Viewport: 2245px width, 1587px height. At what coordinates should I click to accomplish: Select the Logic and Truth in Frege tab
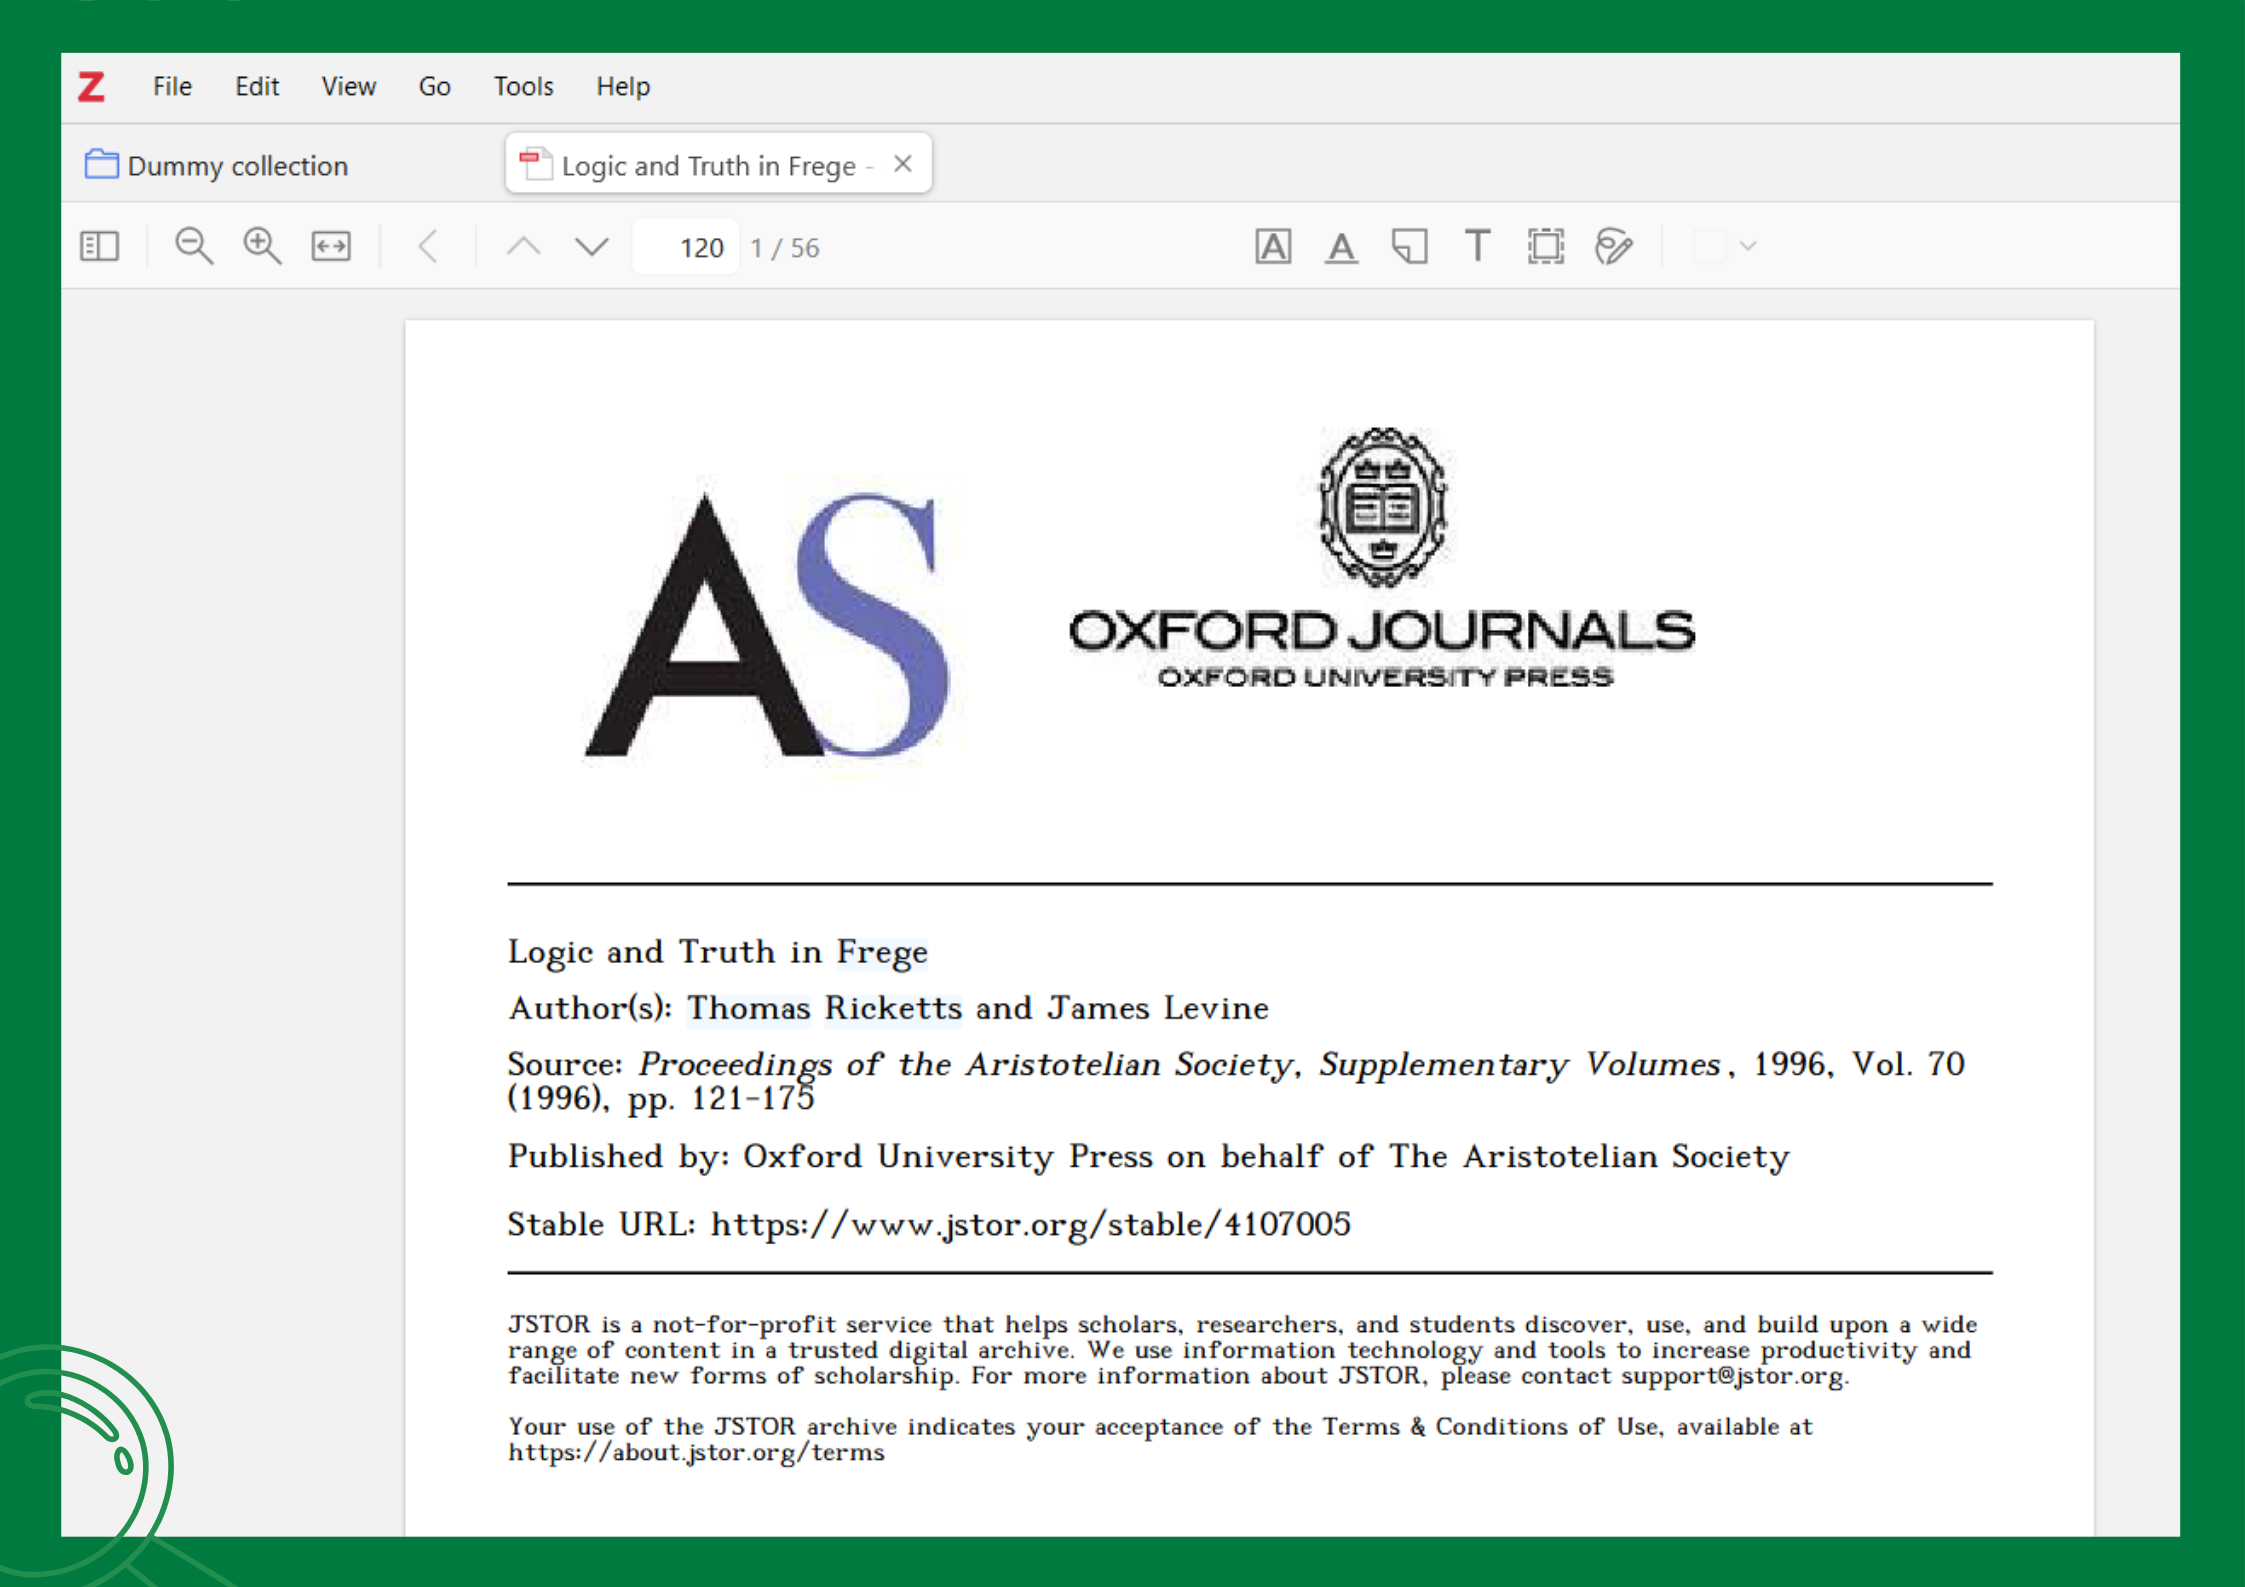719,164
